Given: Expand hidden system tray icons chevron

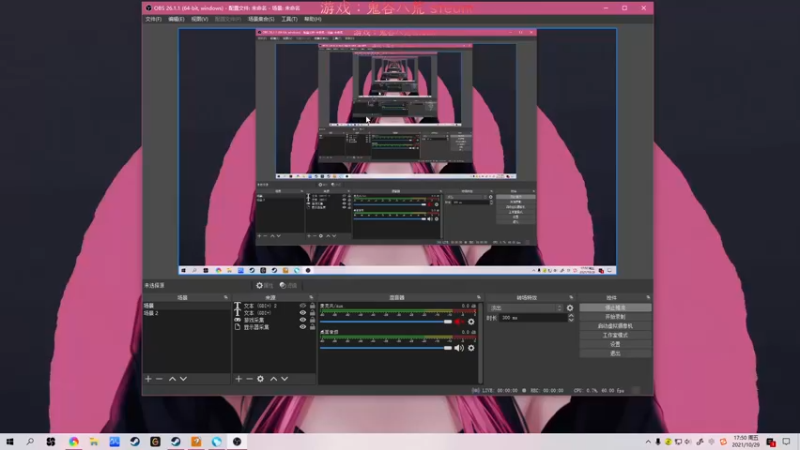Looking at the screenshot, I should tap(648, 442).
